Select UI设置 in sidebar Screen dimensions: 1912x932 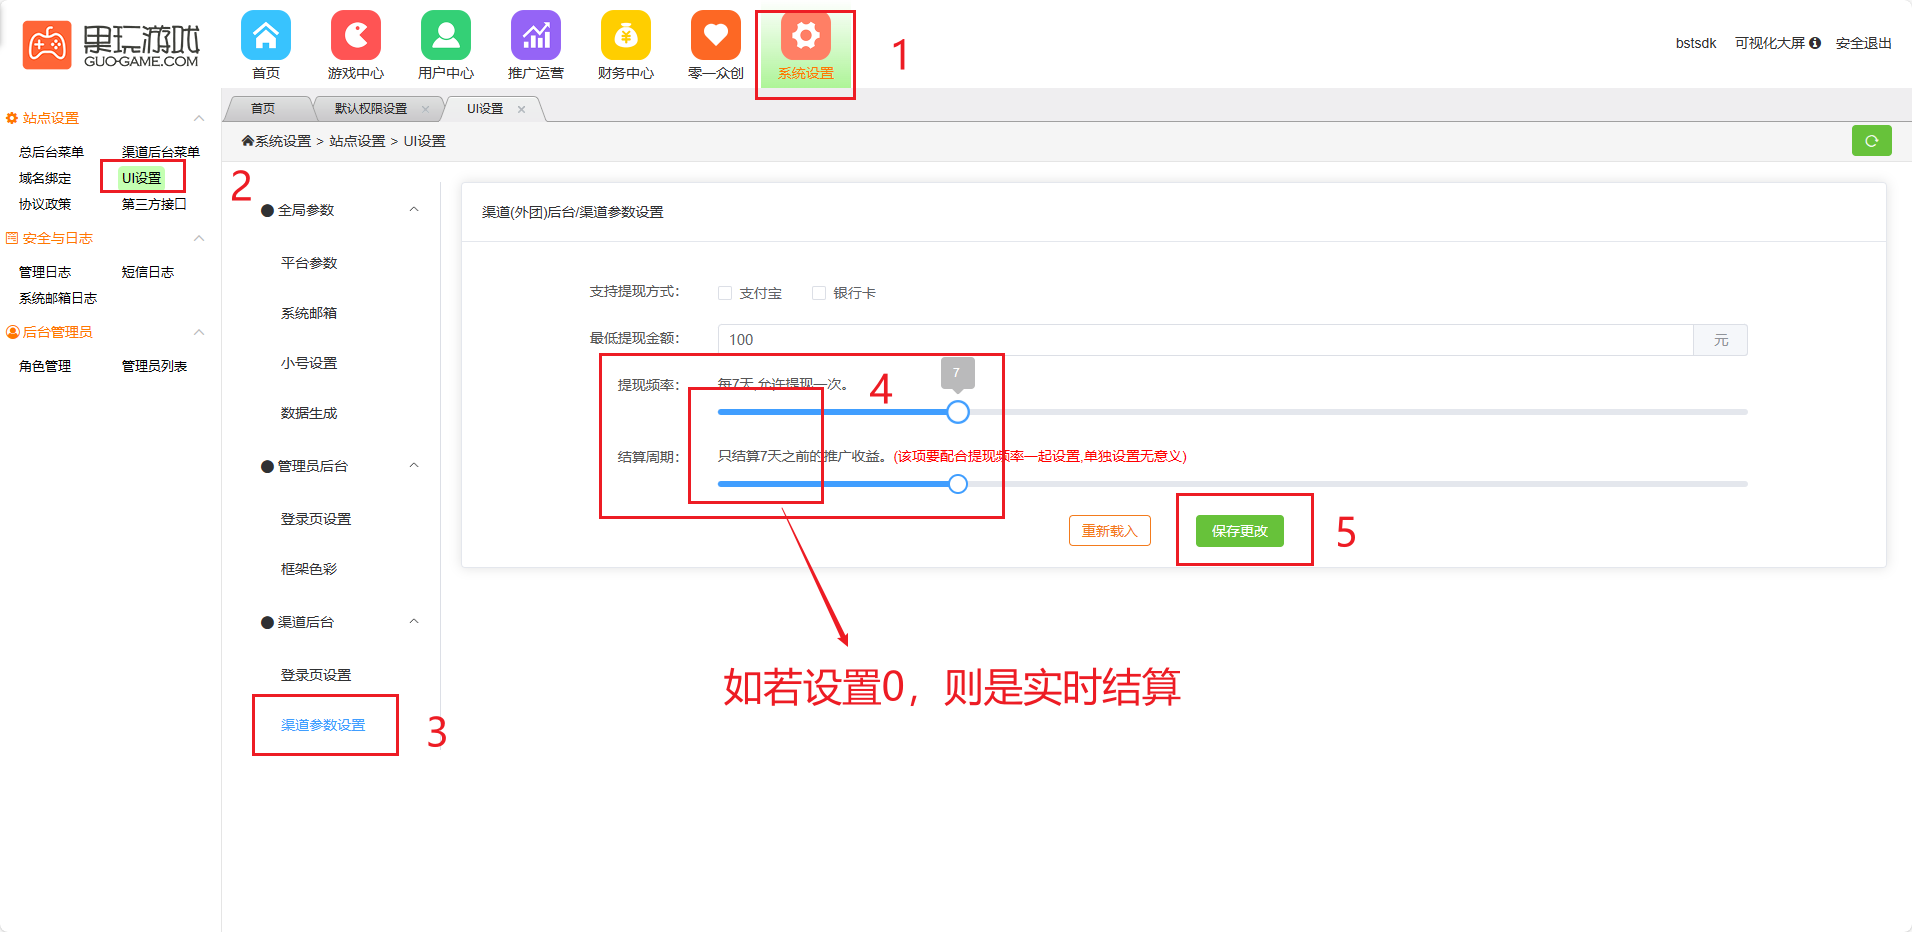[x=141, y=178]
